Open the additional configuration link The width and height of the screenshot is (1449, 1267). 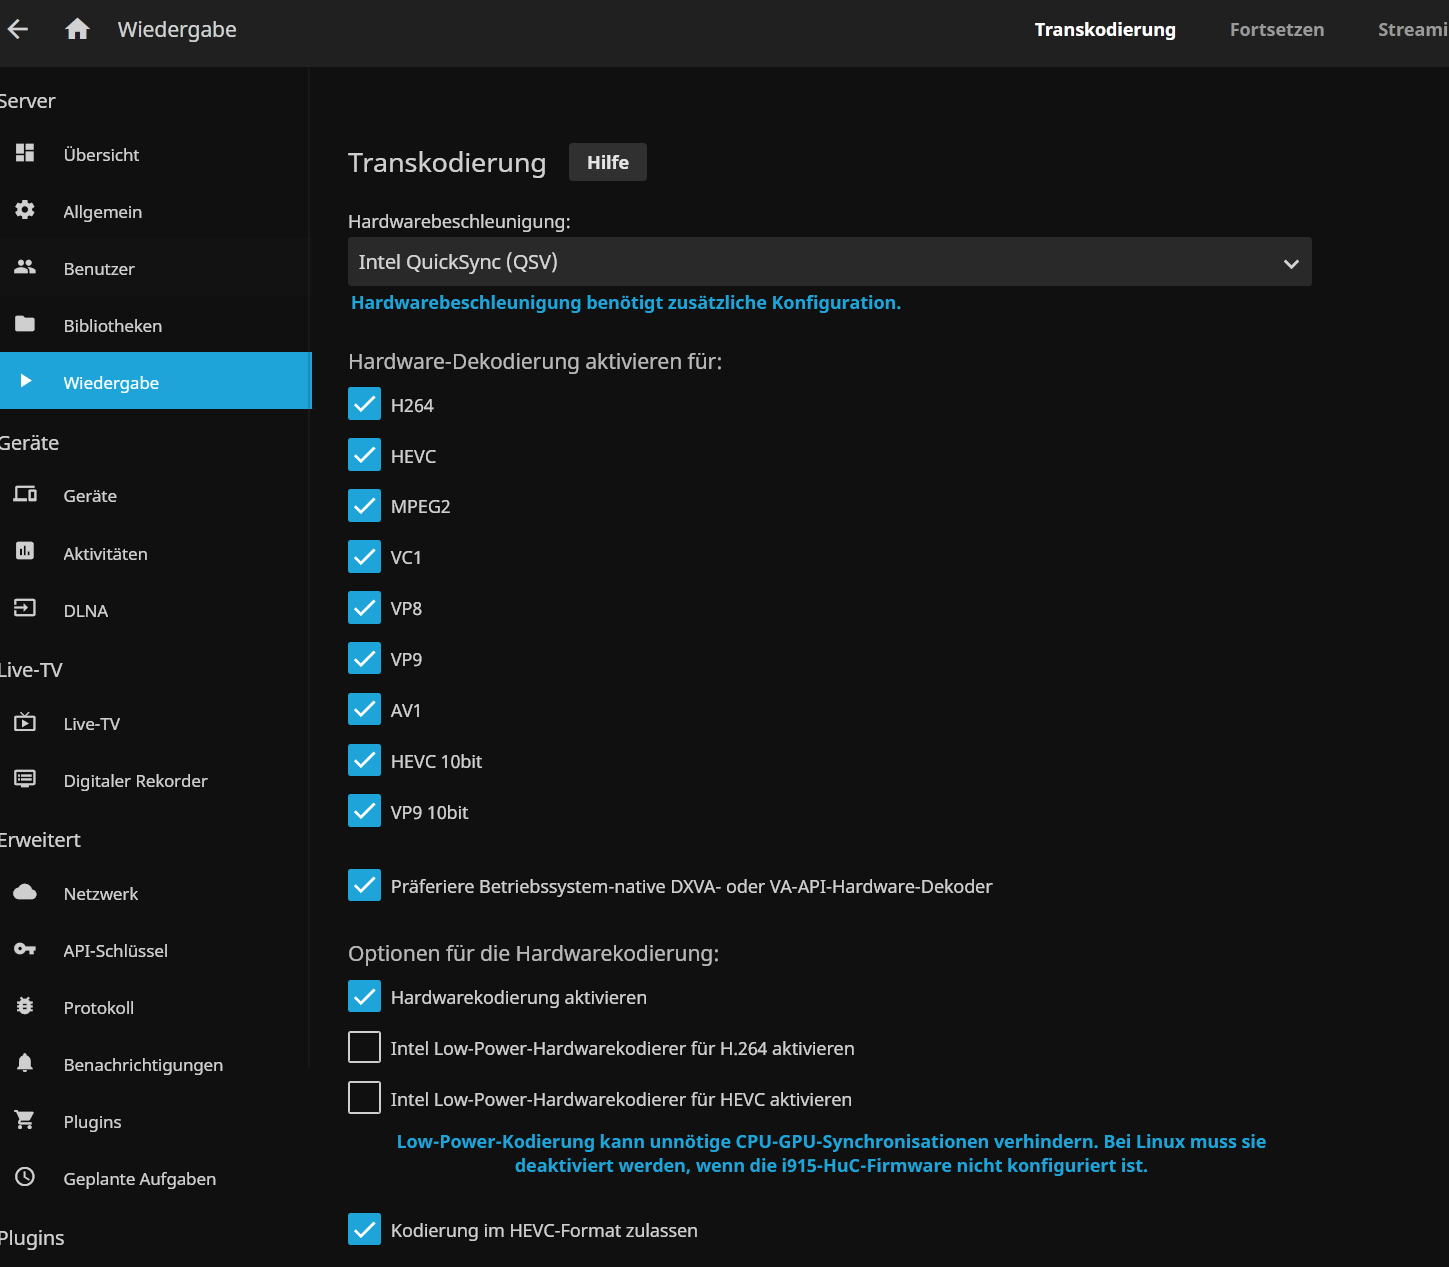click(x=625, y=303)
